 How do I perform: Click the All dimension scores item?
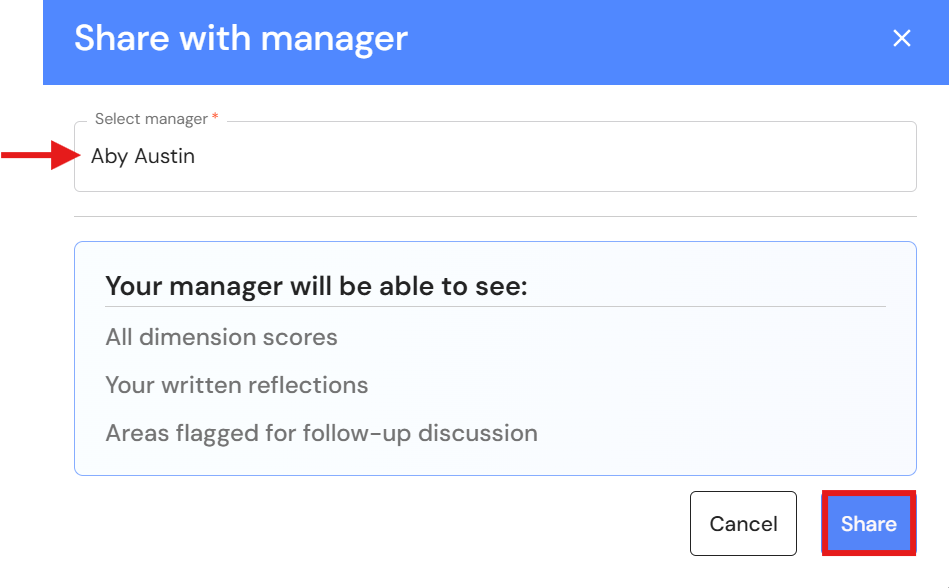[x=222, y=337]
